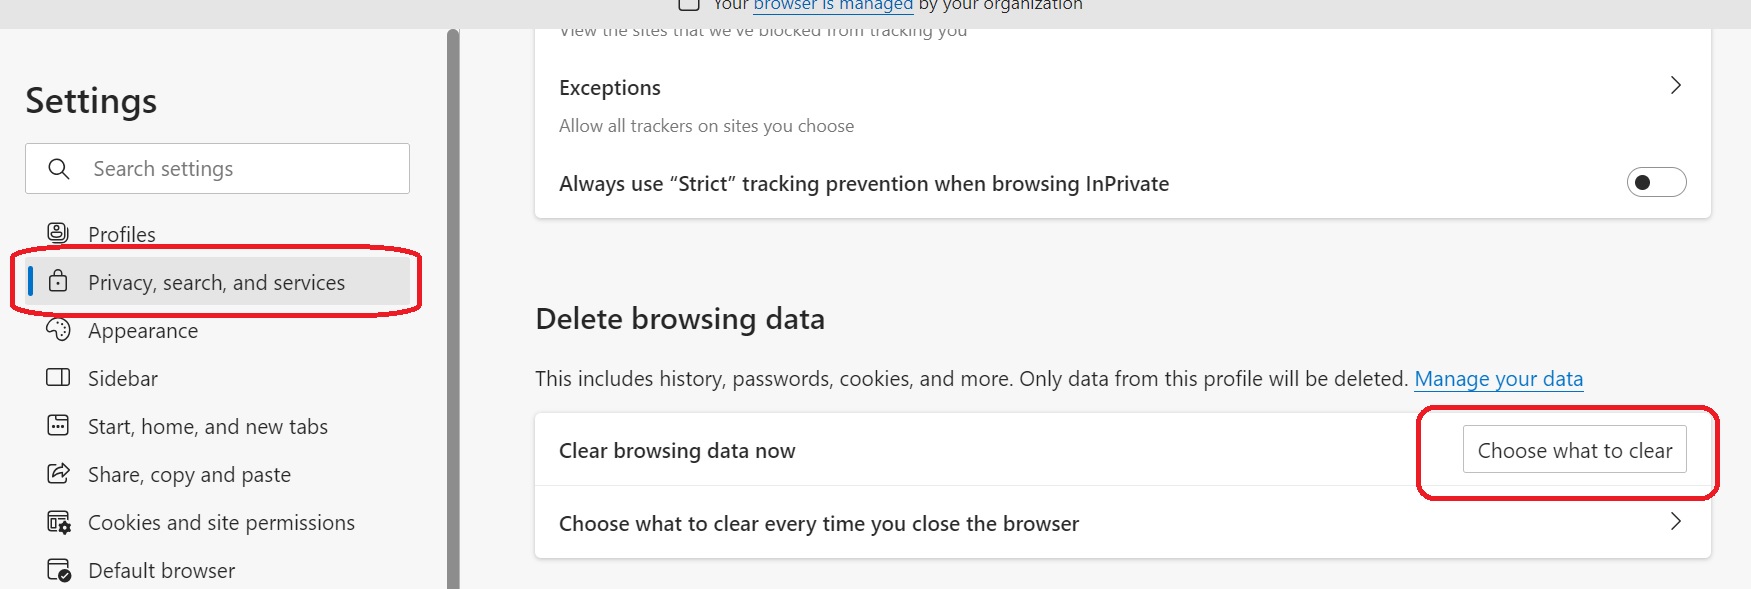Open the Appearance settings section

pos(143,331)
